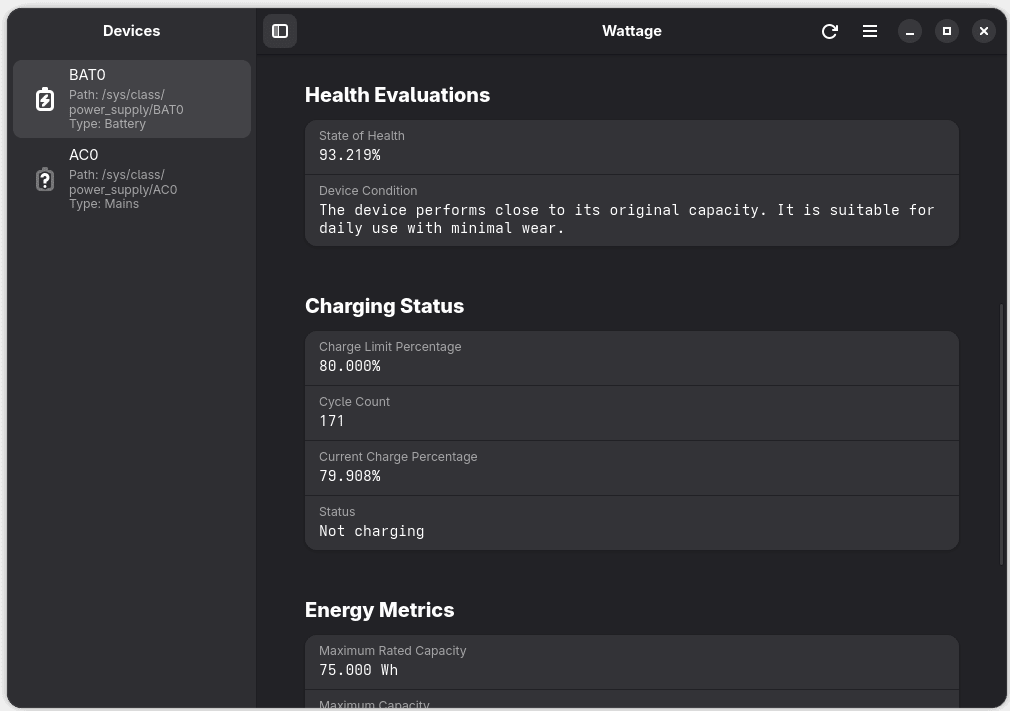Click the Device Condition description row
This screenshot has height=711, width=1010.
click(x=631, y=210)
